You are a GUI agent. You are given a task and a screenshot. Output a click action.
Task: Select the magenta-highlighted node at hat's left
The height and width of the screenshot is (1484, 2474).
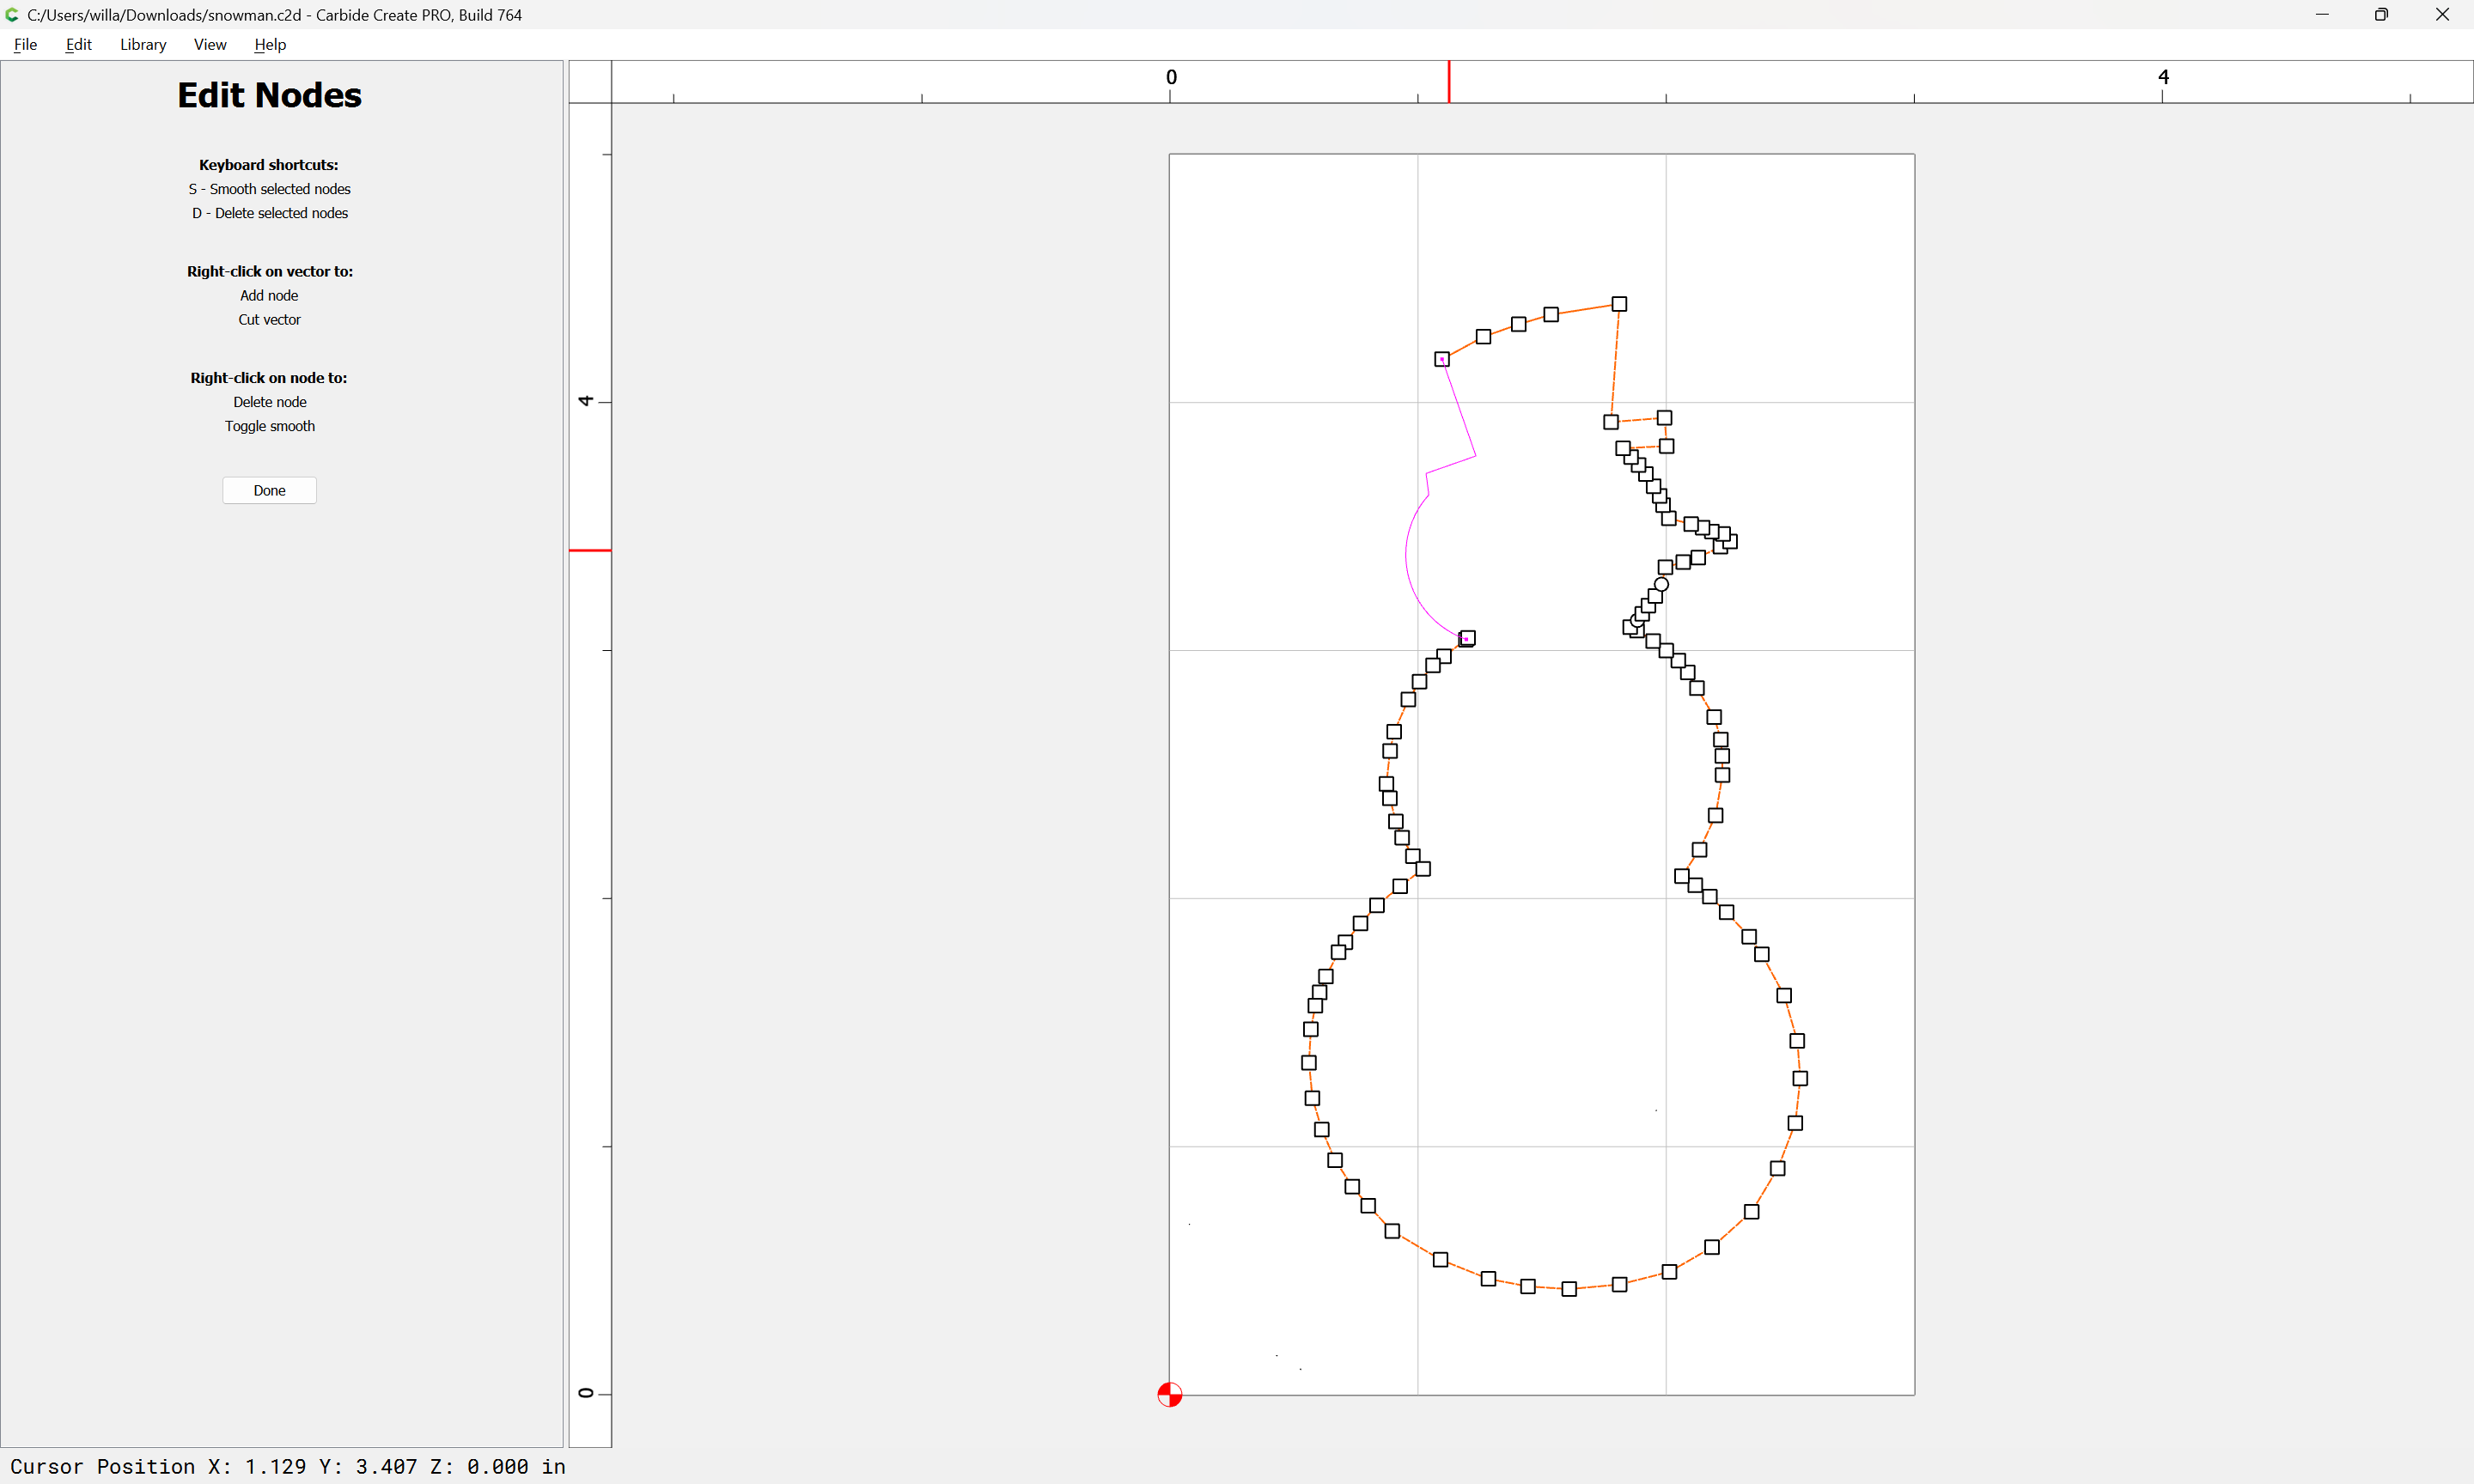(x=1442, y=359)
